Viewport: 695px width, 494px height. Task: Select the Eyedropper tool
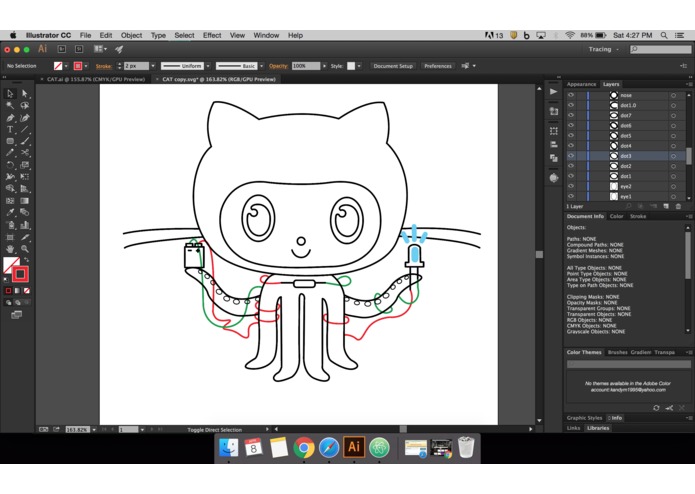tap(10, 213)
